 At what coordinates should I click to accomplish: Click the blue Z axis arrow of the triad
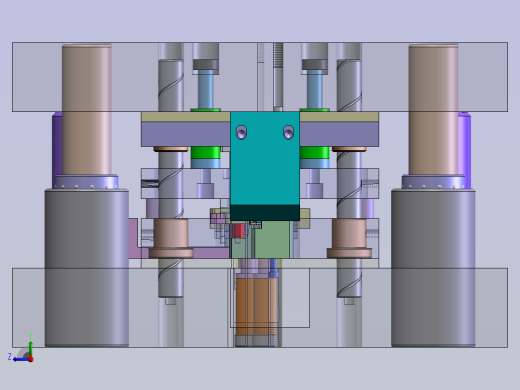click(20, 359)
